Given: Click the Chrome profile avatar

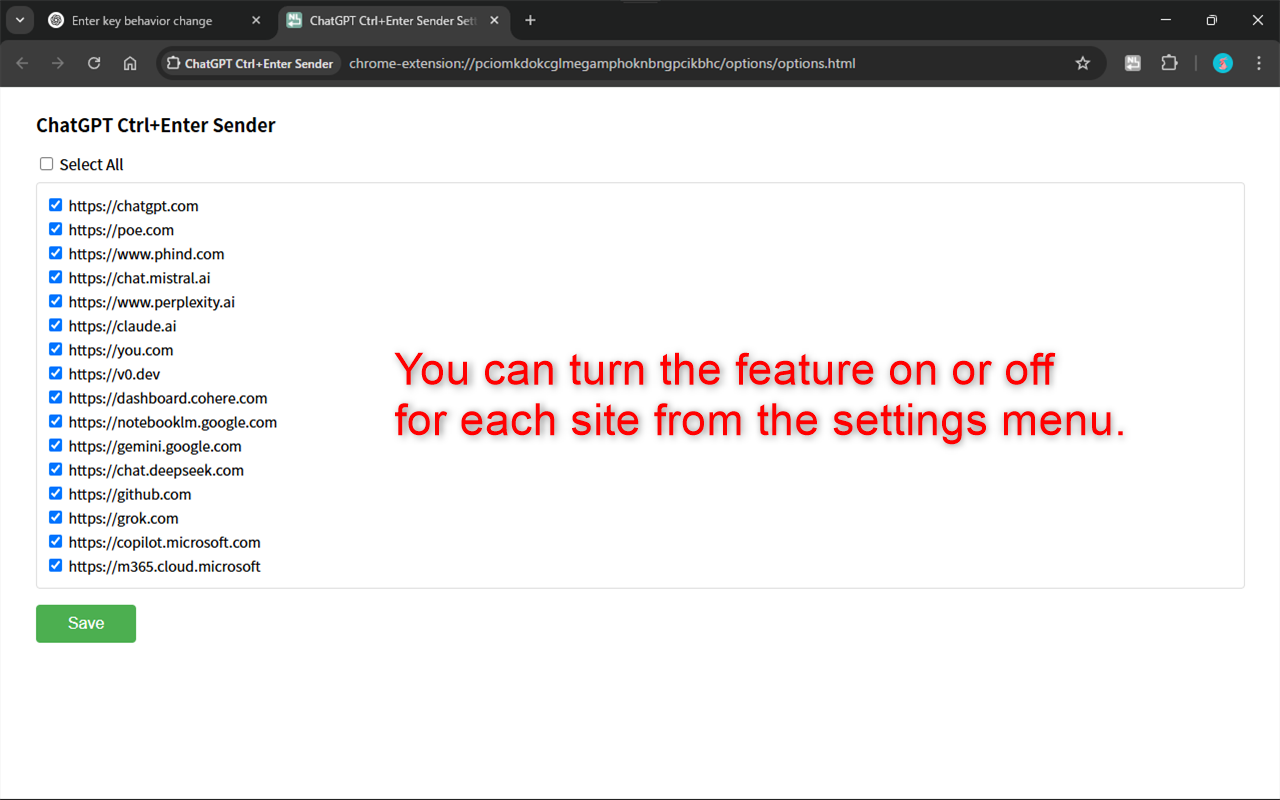Looking at the screenshot, I should point(1222,63).
